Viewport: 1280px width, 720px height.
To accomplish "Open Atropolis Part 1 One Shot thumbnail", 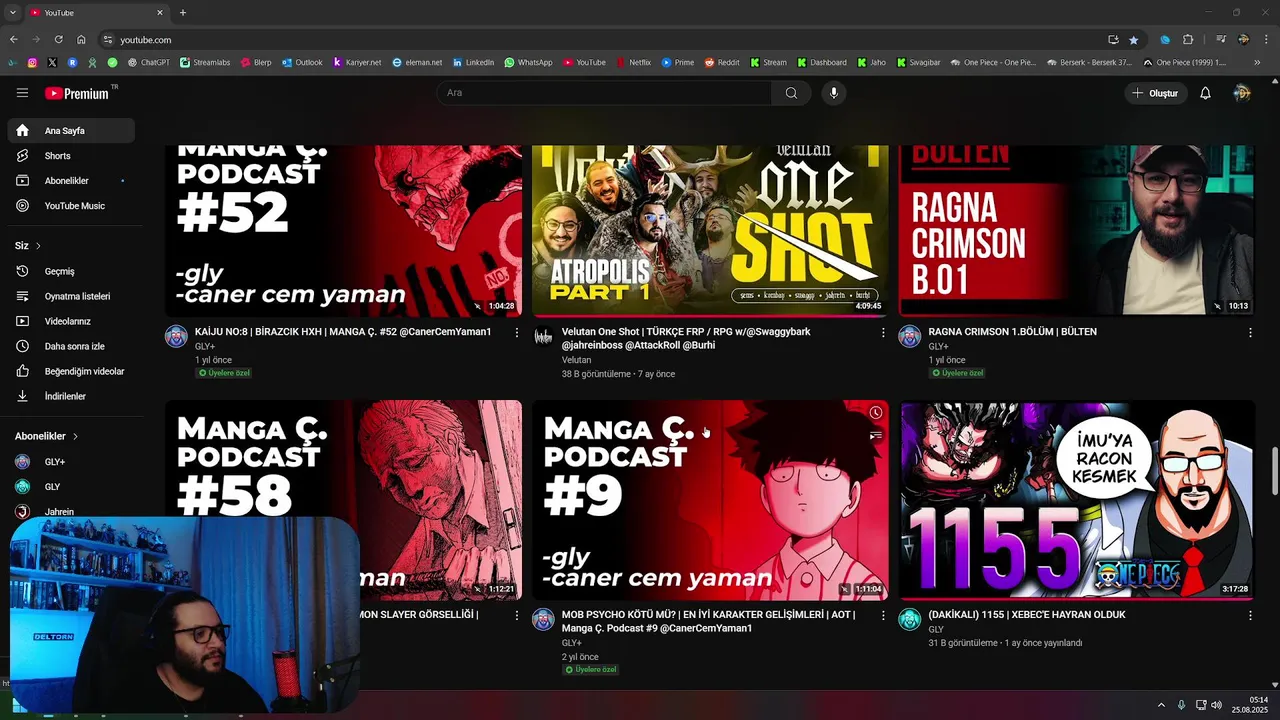I will (x=710, y=230).
